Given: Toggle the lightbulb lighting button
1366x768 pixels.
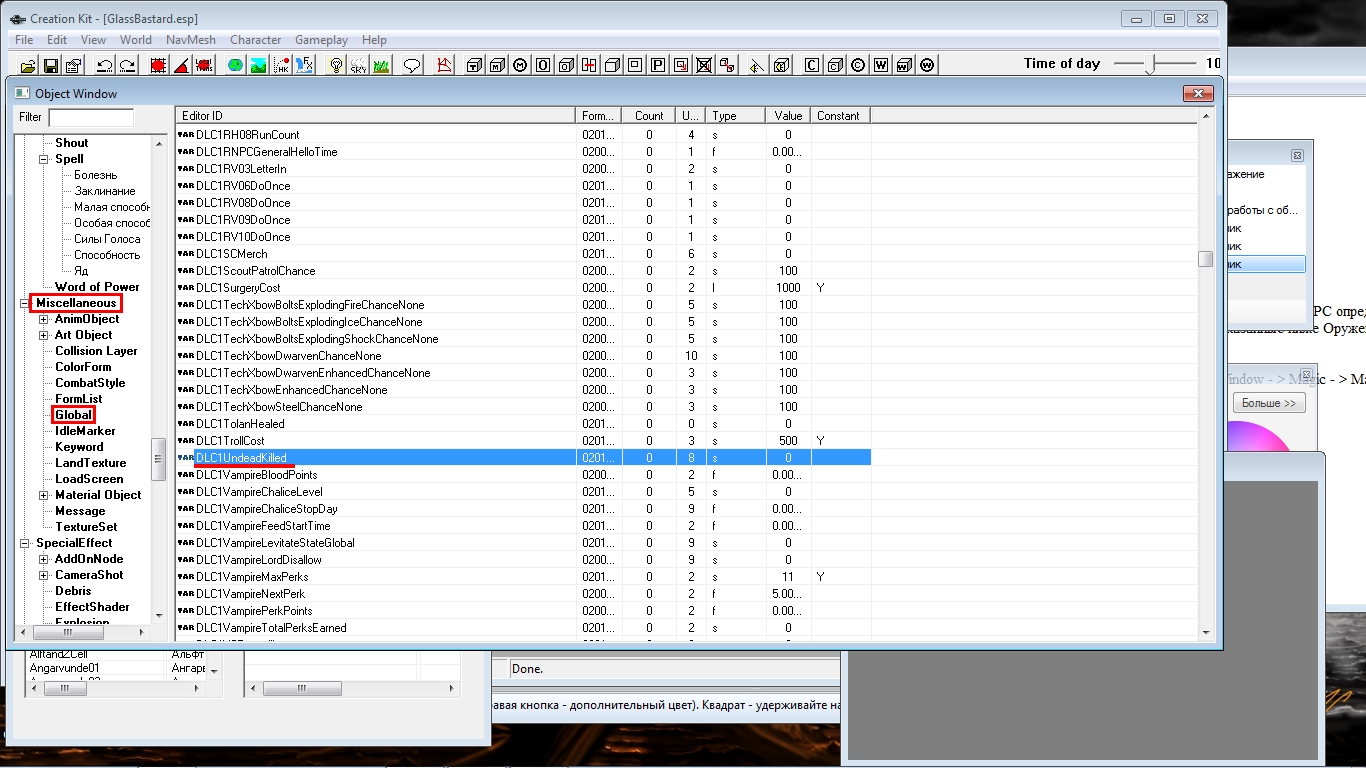Looking at the screenshot, I should point(336,66).
